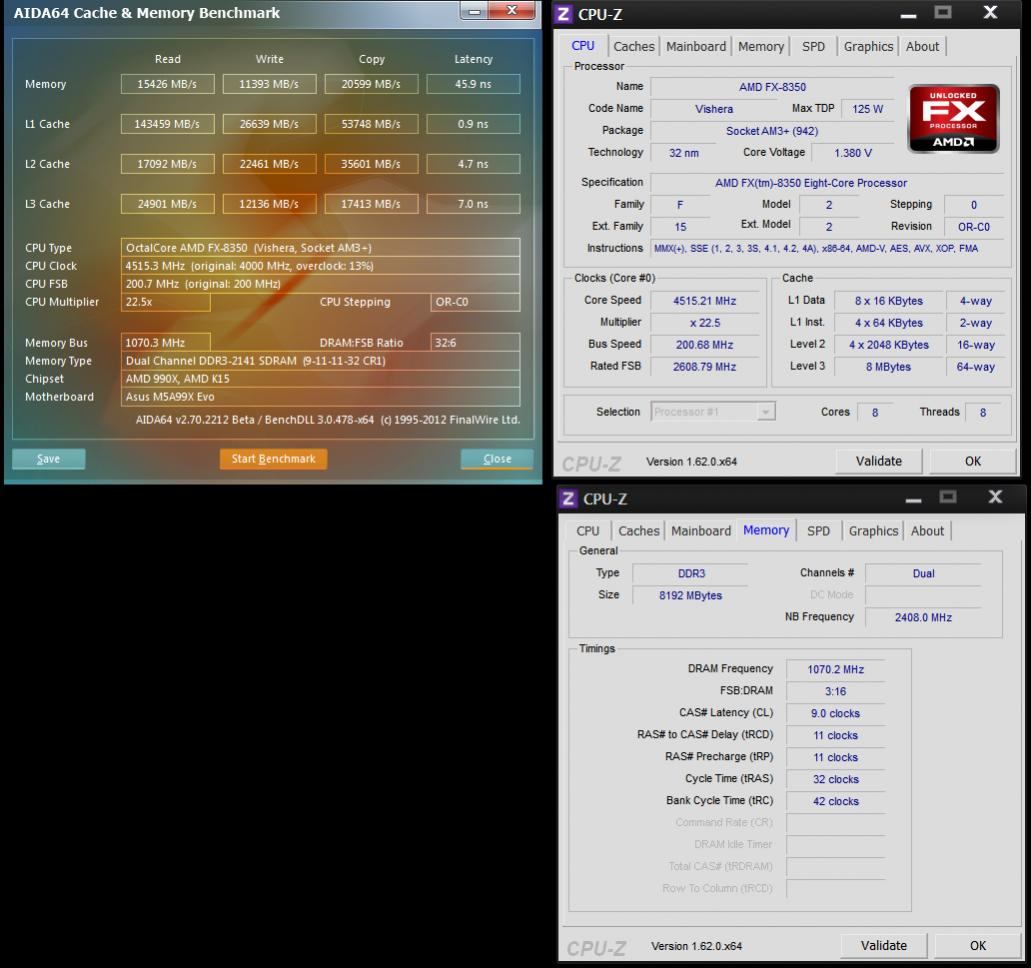The image size is (1031, 968).
Task: Click Core Speed value 4515.21 MHz
Action: (705, 301)
